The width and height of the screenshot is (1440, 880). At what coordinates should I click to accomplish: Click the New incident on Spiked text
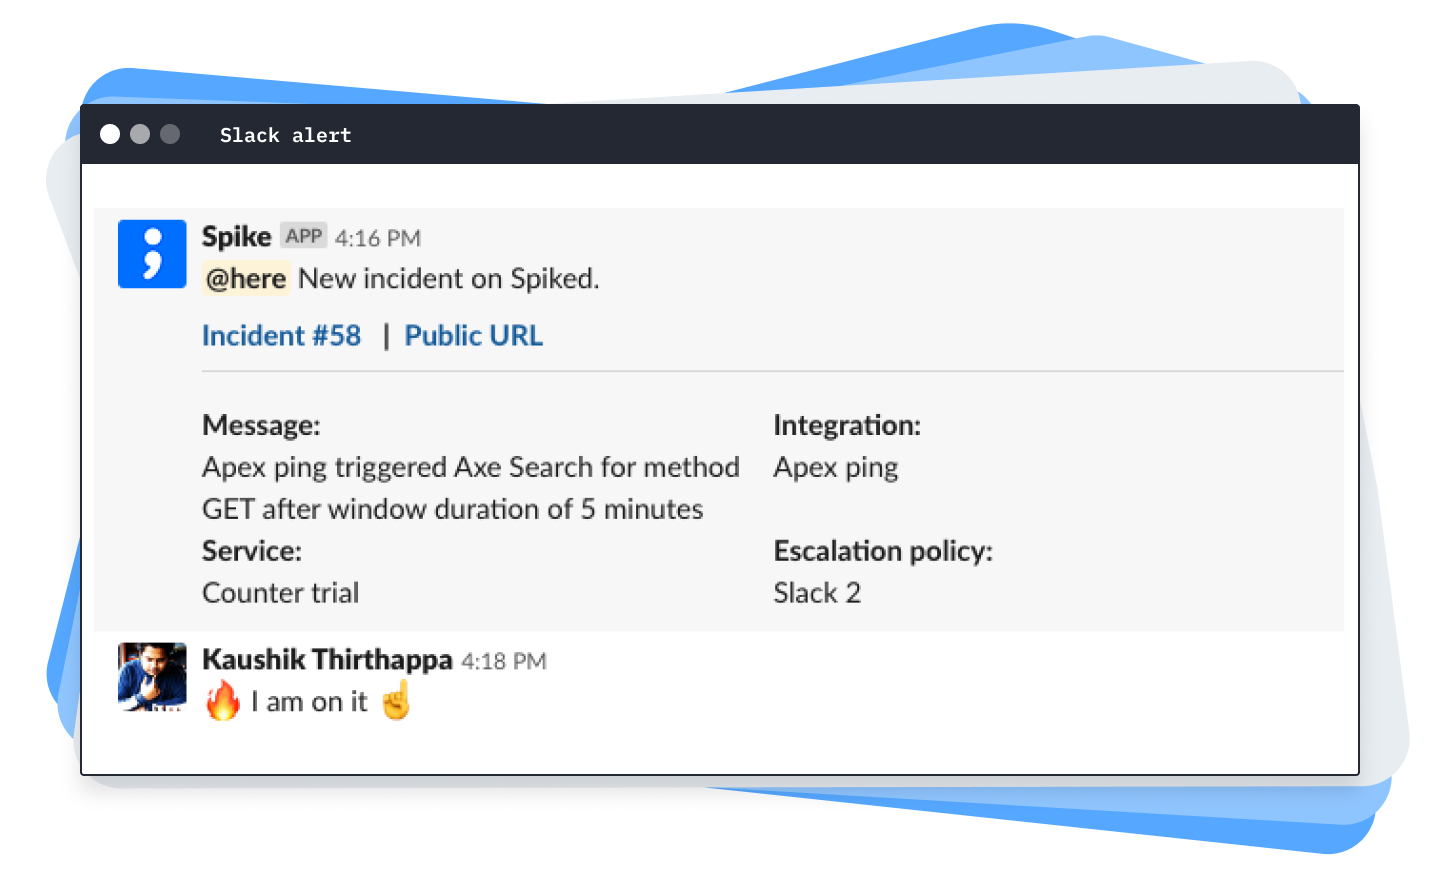click(448, 278)
